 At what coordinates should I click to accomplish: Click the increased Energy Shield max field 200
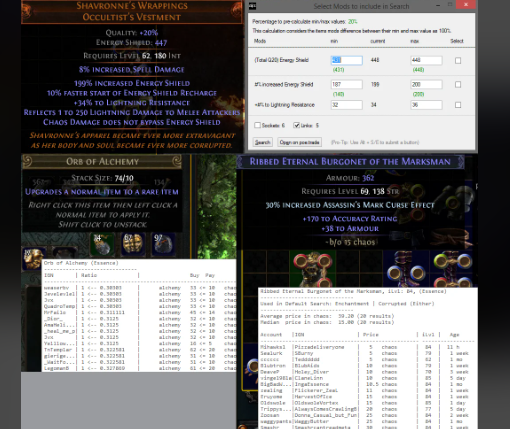click(x=426, y=85)
